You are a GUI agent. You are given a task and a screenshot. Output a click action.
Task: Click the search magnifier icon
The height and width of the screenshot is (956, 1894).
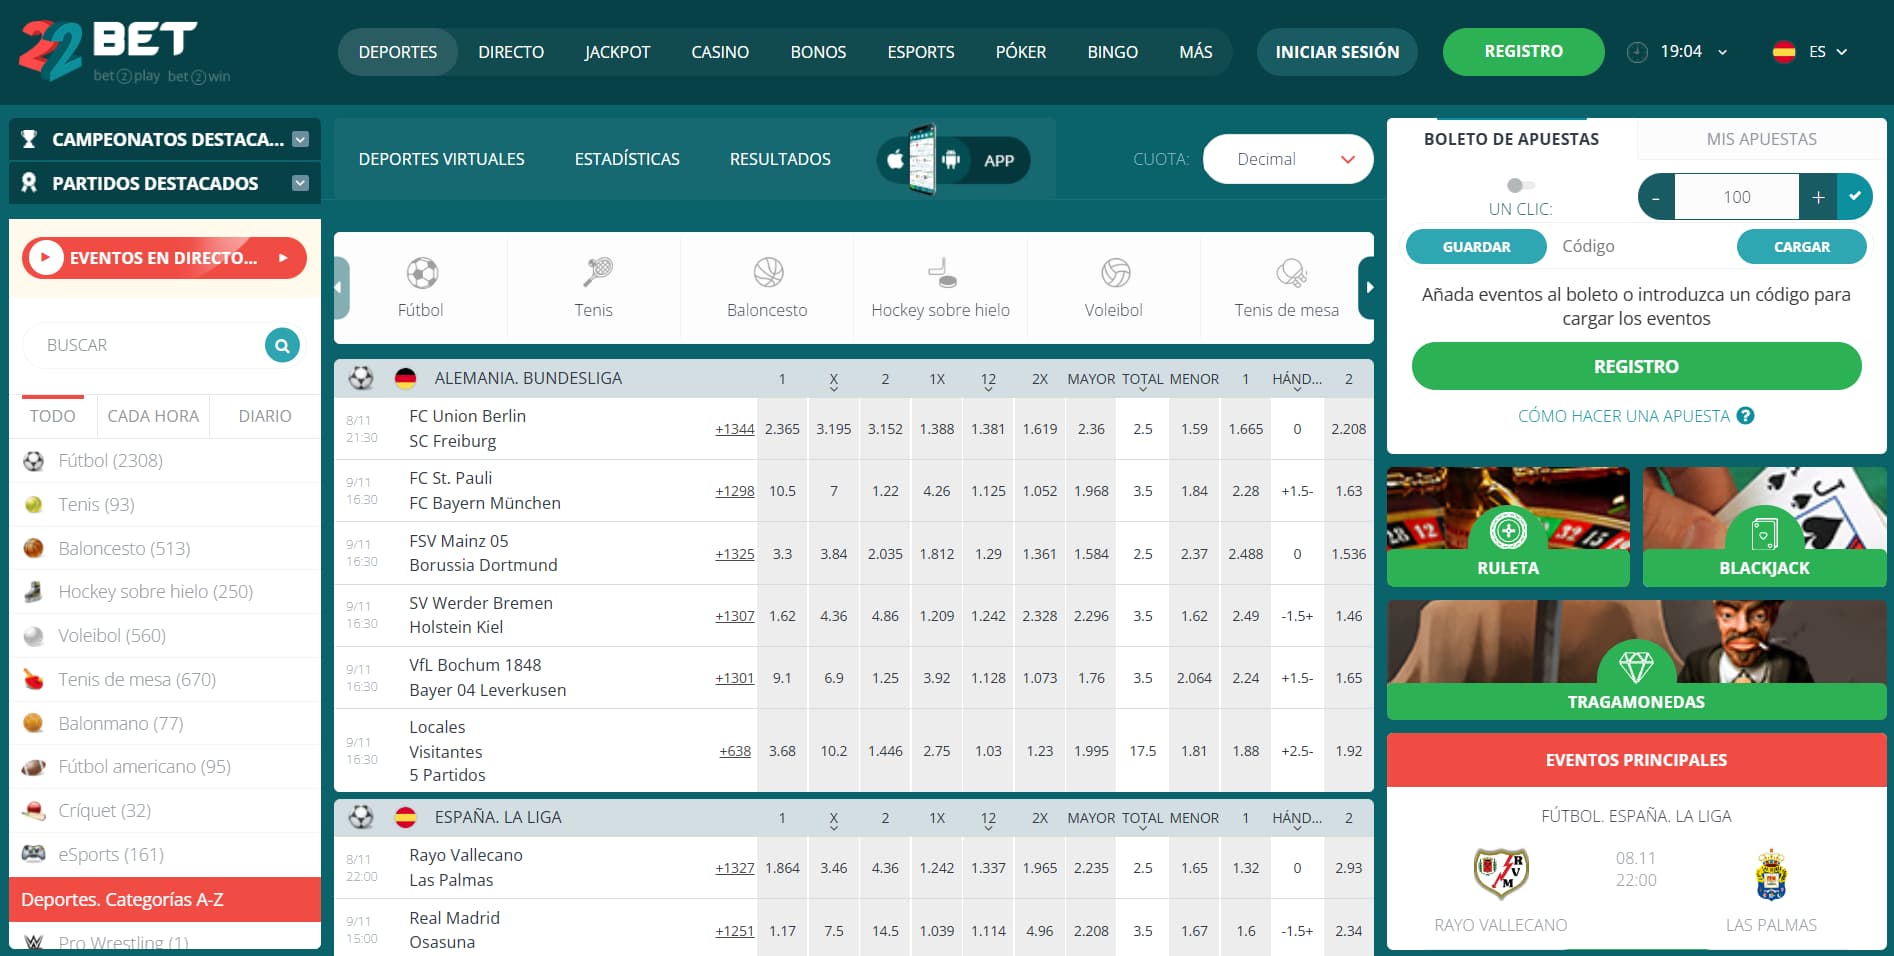click(280, 344)
